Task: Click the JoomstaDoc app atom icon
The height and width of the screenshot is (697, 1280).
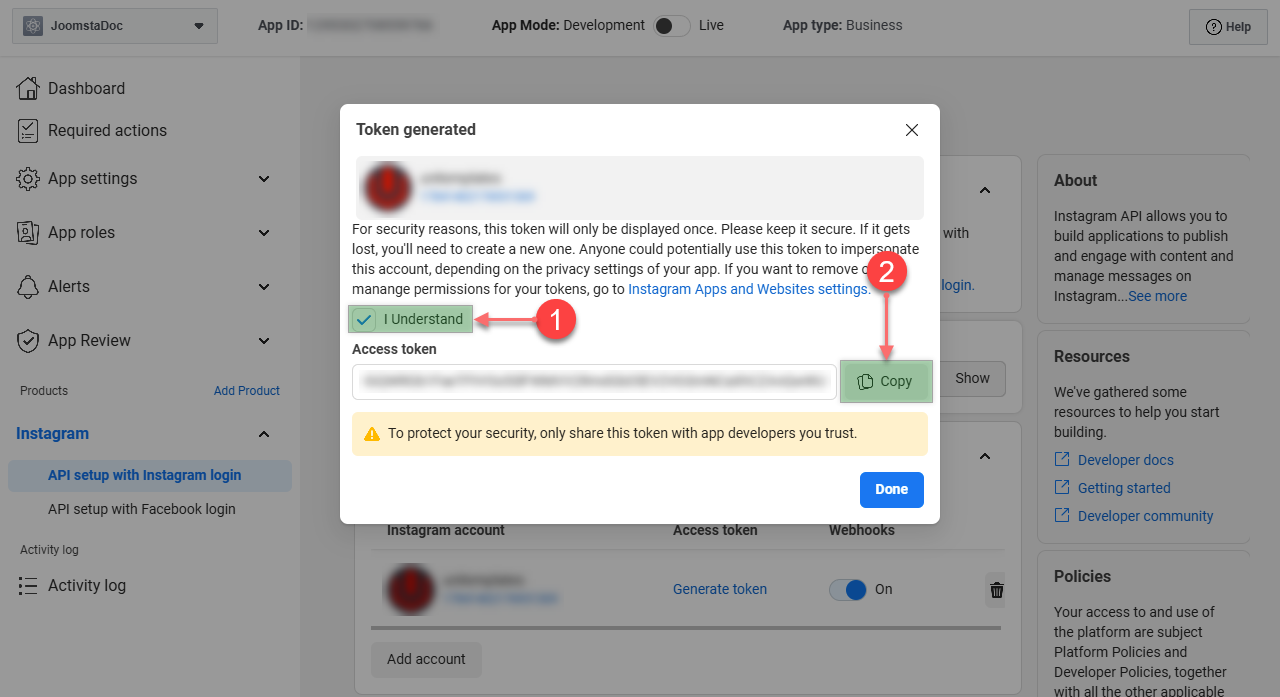Action: (33, 26)
